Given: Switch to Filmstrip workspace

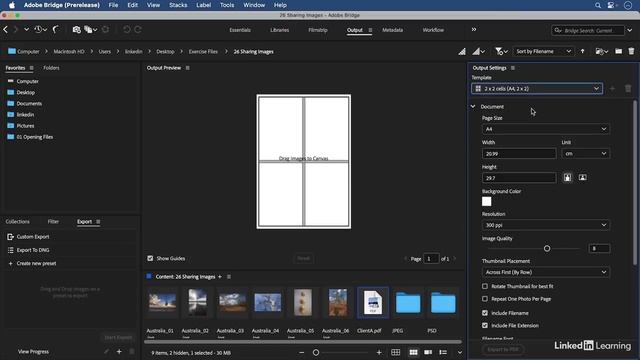Looking at the screenshot, I should click(x=318, y=30).
